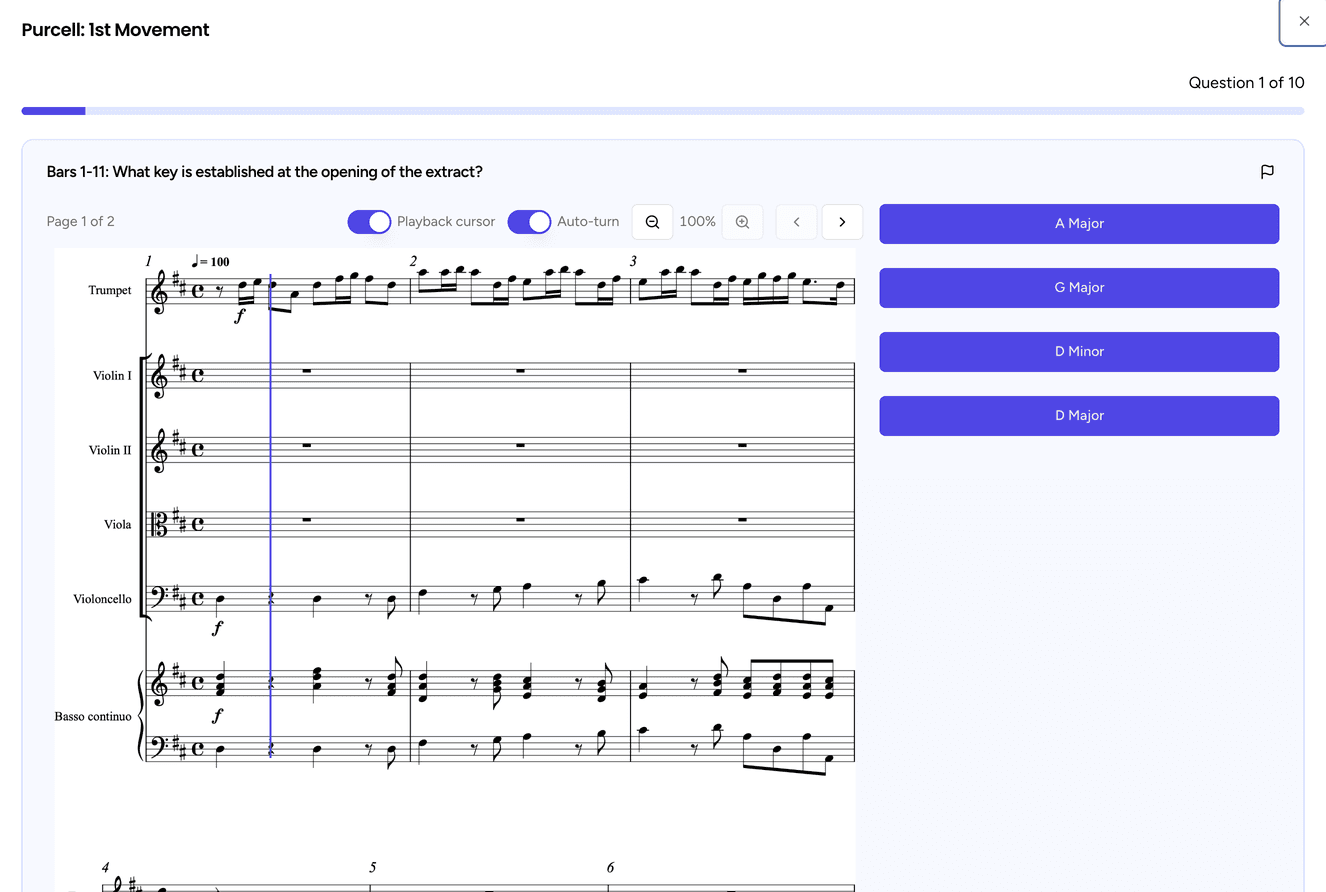The height and width of the screenshot is (892, 1326).
Task: Go to the previous score page
Action: point(796,222)
